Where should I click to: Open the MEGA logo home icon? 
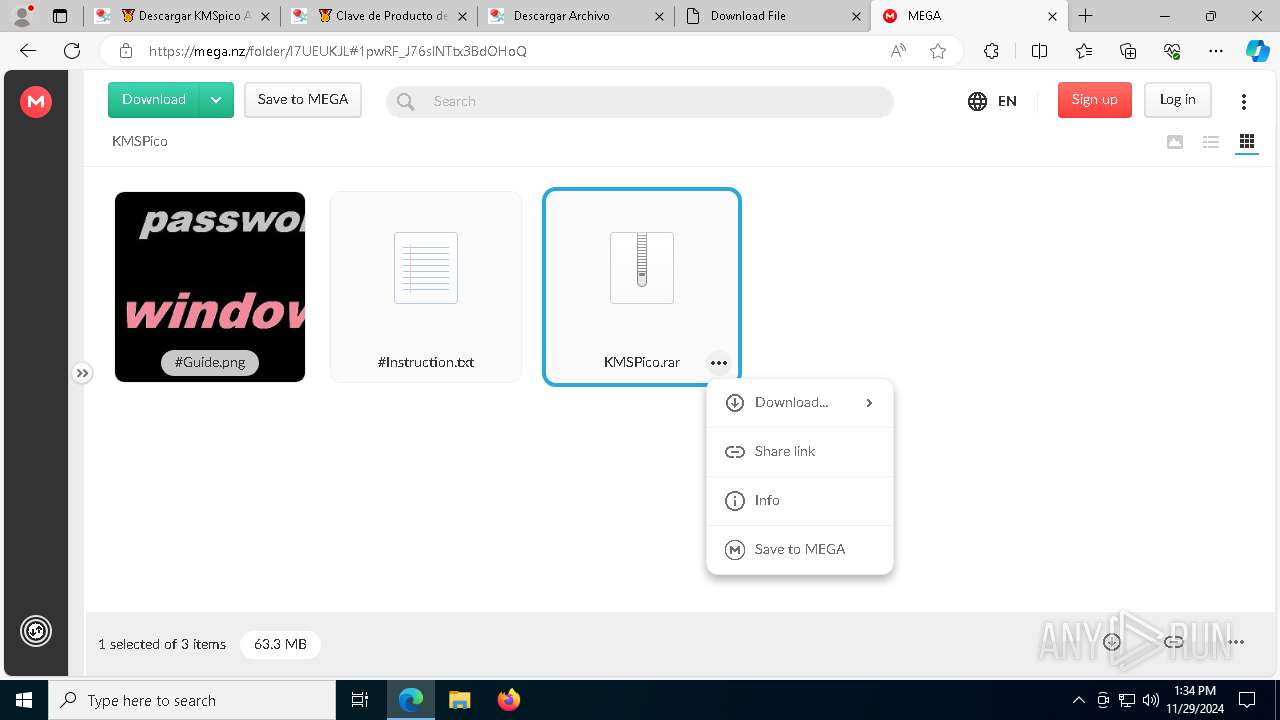tap(36, 101)
